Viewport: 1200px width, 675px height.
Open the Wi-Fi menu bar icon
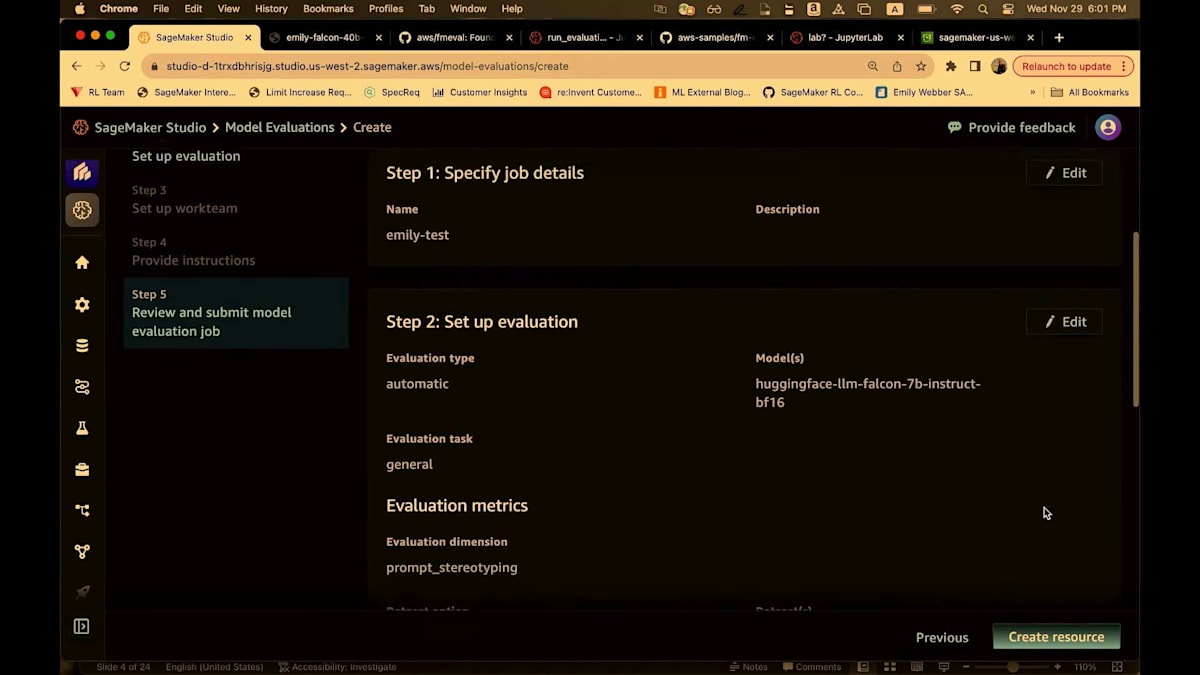point(957,9)
